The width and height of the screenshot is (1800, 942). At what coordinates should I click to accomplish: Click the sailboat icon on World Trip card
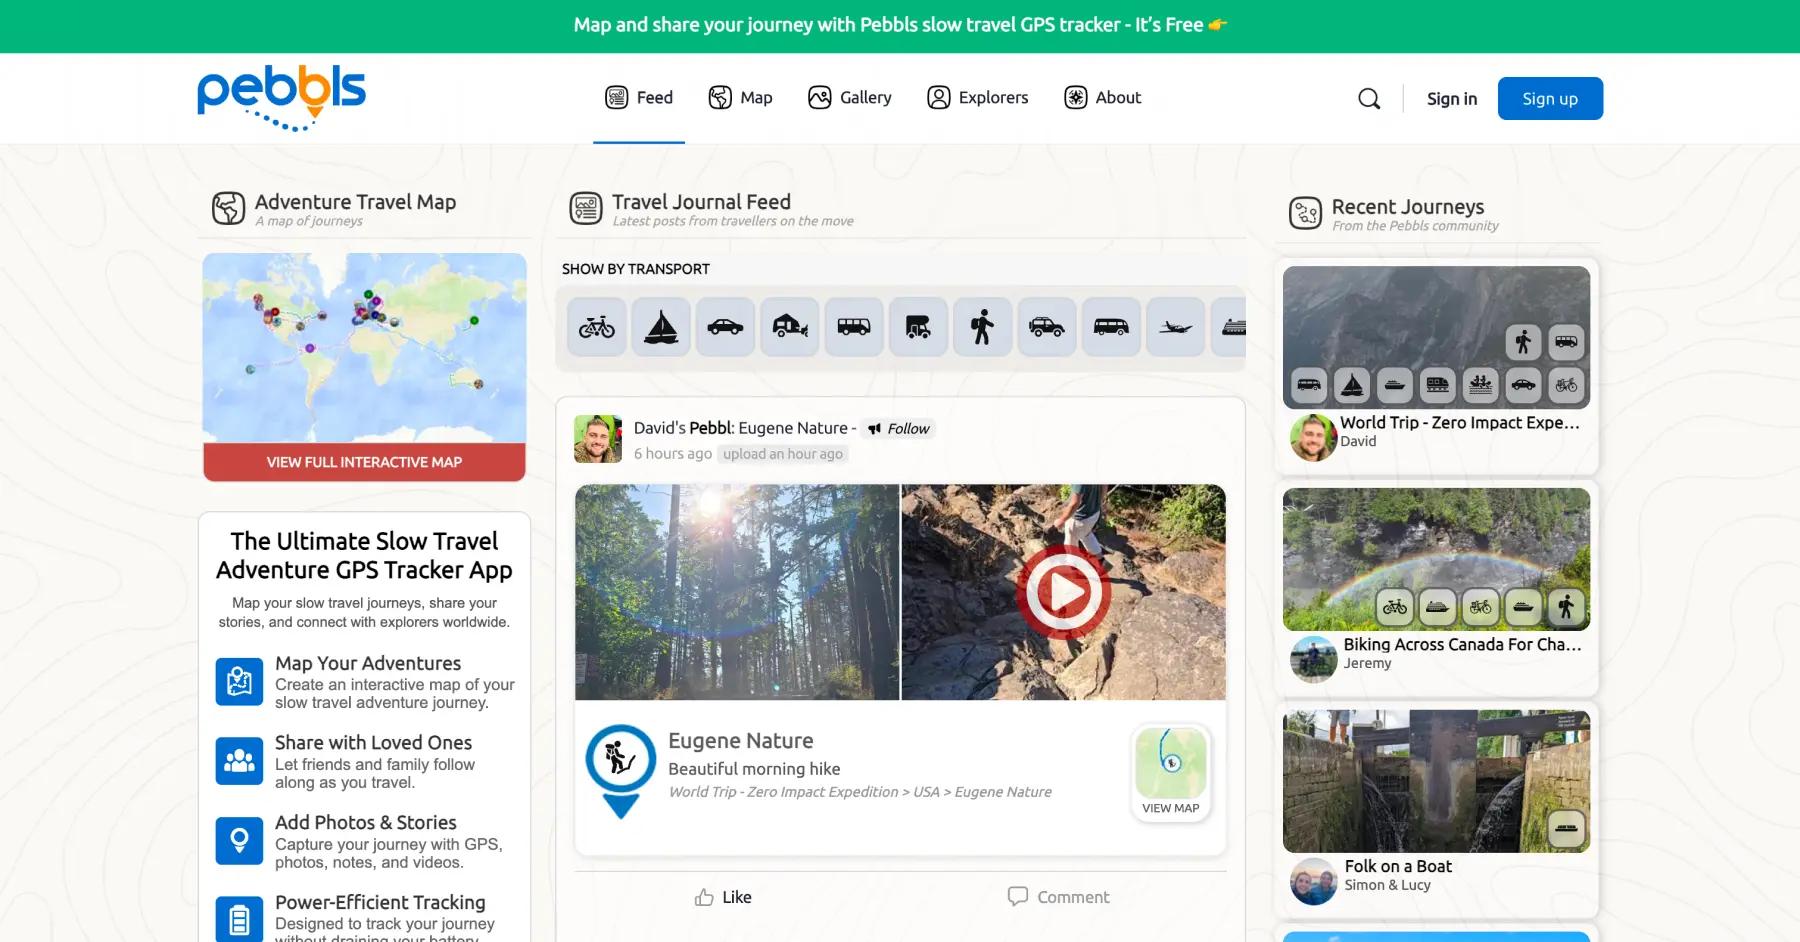point(1352,385)
